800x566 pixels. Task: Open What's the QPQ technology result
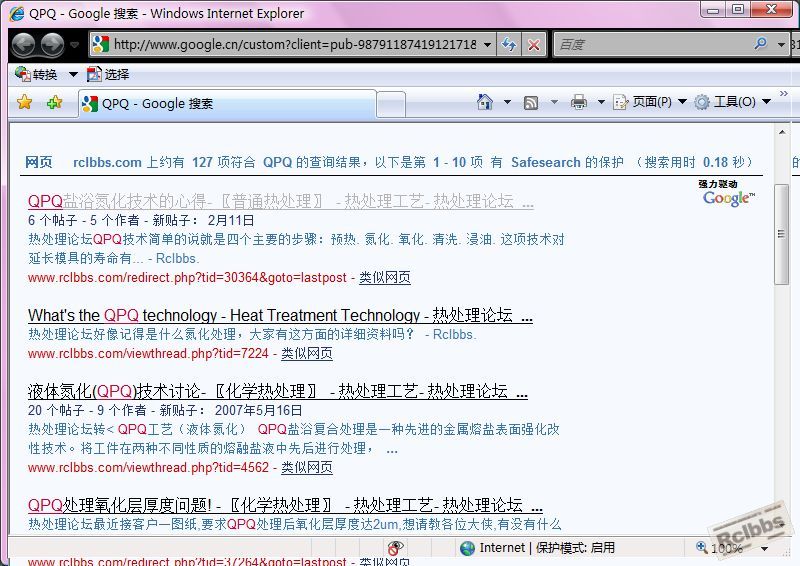[280, 315]
